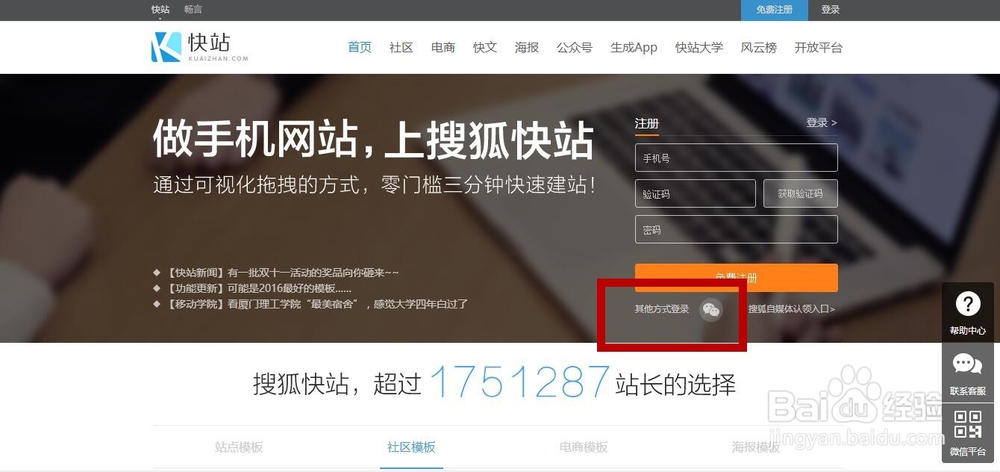Viewport: 1000px width, 472px height.
Task: Focus the 验证码 input field
Action: click(695, 194)
